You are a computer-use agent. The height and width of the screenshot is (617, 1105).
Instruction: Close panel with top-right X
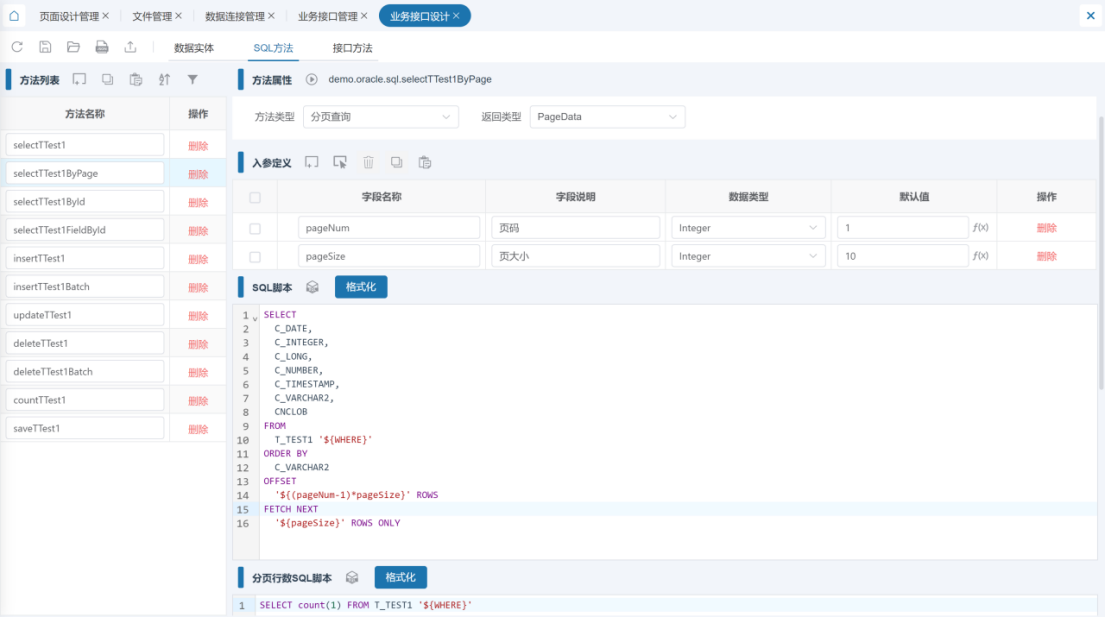(x=1090, y=15)
